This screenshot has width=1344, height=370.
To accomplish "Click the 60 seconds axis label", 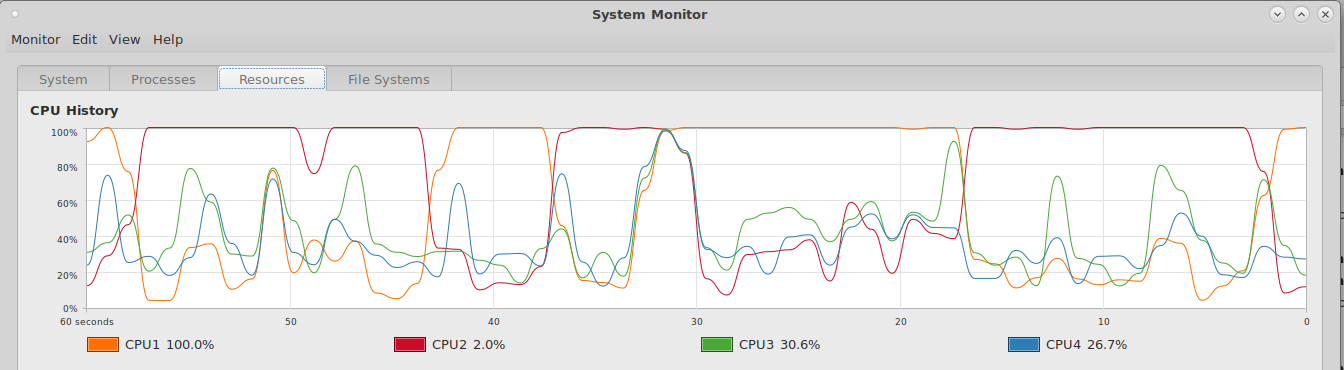I will click(86, 322).
